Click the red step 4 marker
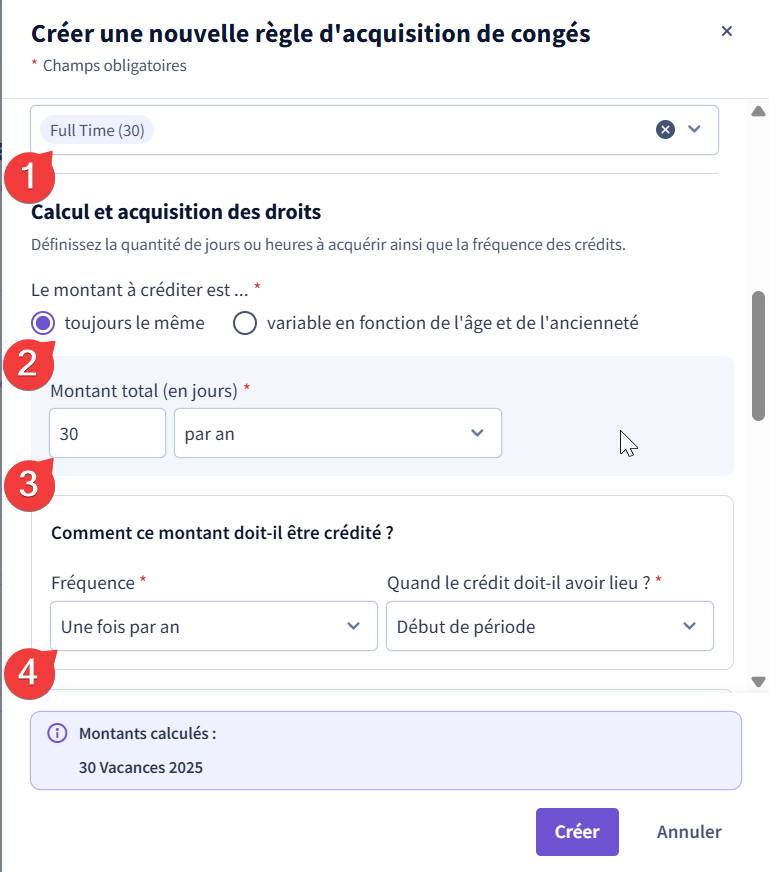Image resolution: width=769 pixels, height=872 pixels. (x=29, y=673)
